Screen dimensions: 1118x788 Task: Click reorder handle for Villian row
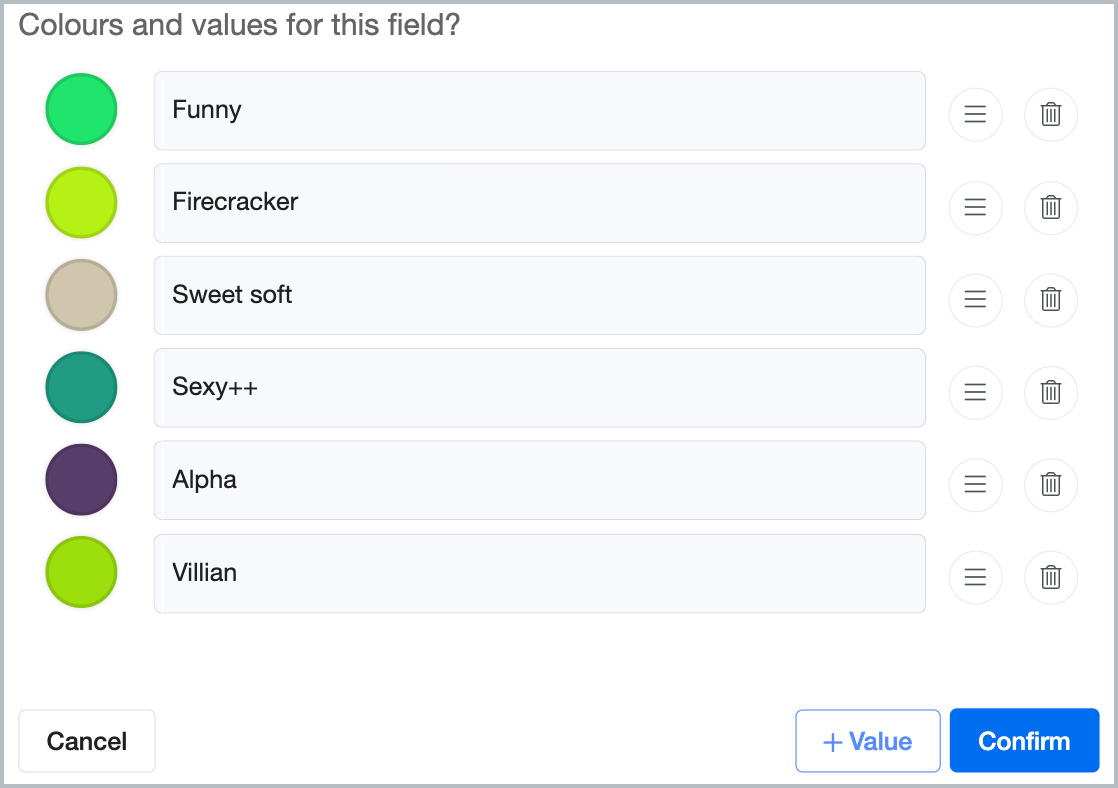975,577
